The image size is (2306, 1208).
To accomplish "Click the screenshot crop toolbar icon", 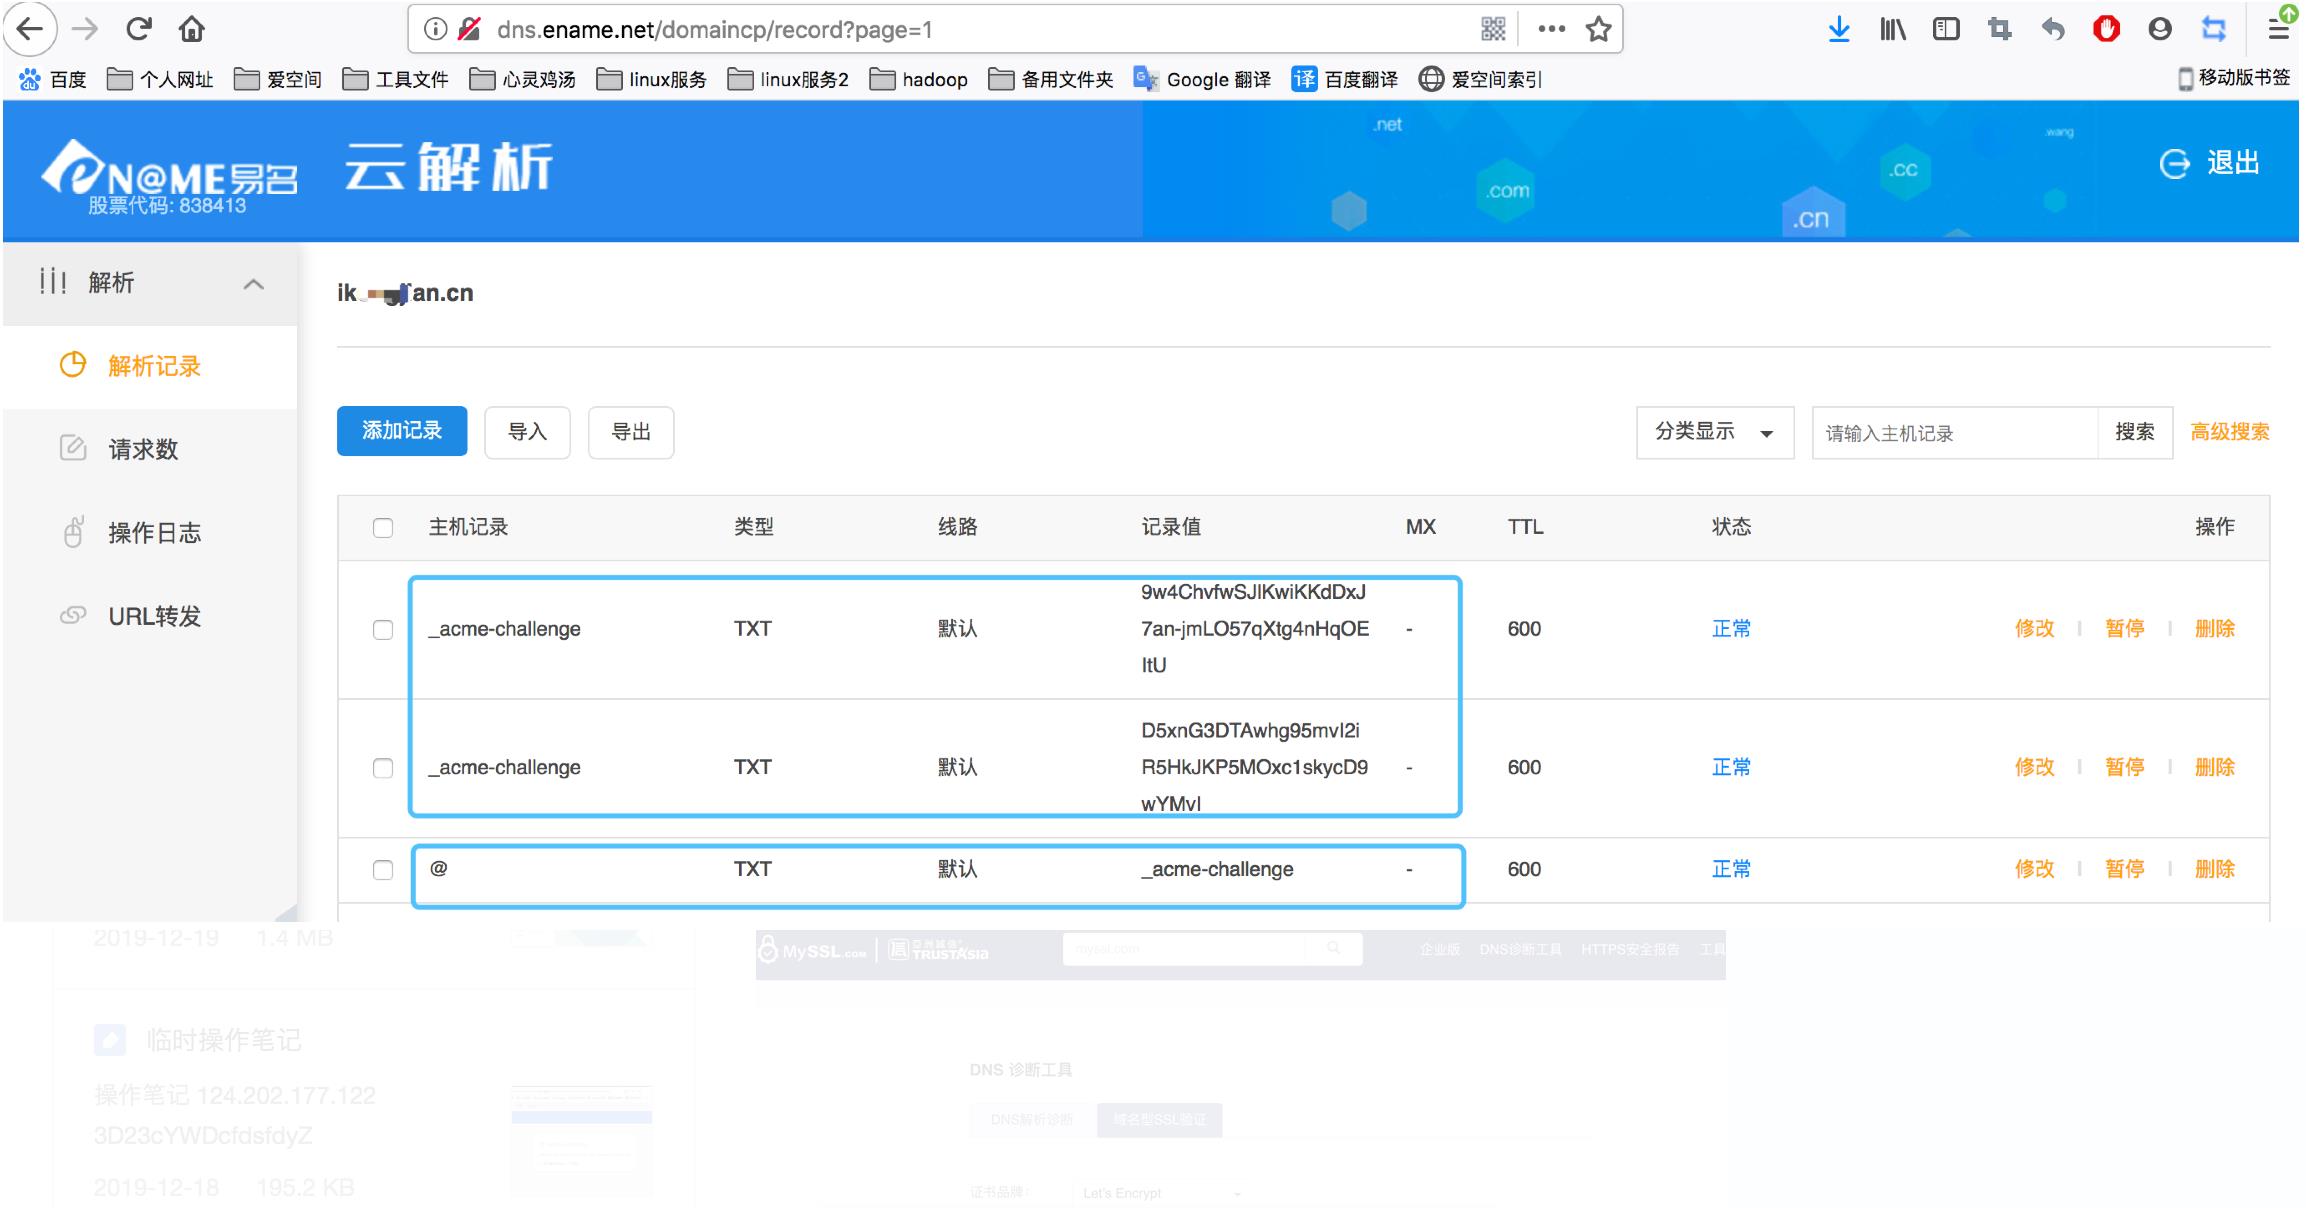I will coord(1999,29).
